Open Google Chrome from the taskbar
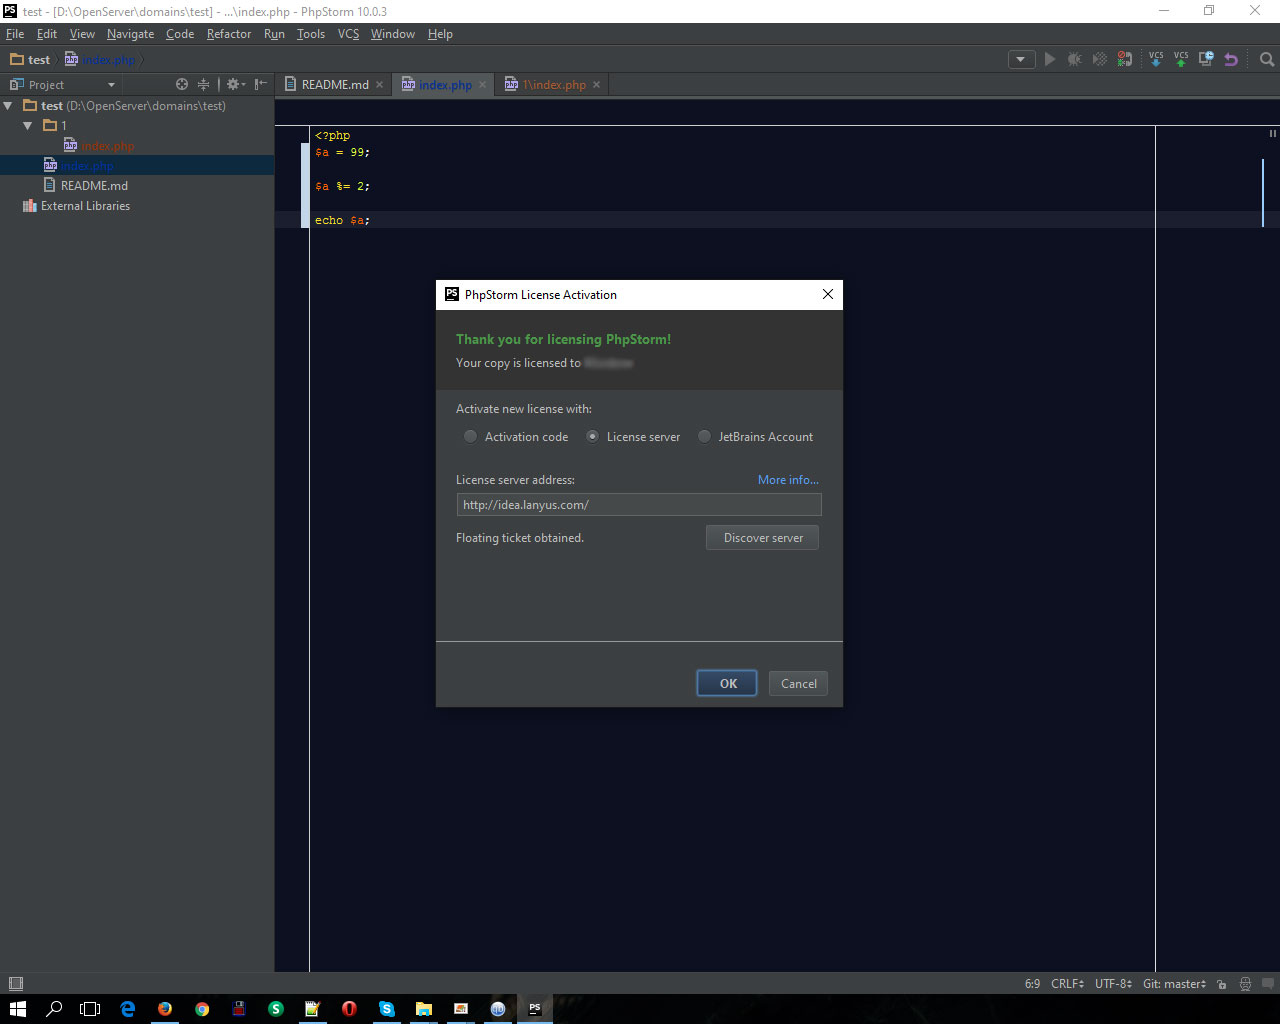The height and width of the screenshot is (1024, 1280). [202, 1009]
